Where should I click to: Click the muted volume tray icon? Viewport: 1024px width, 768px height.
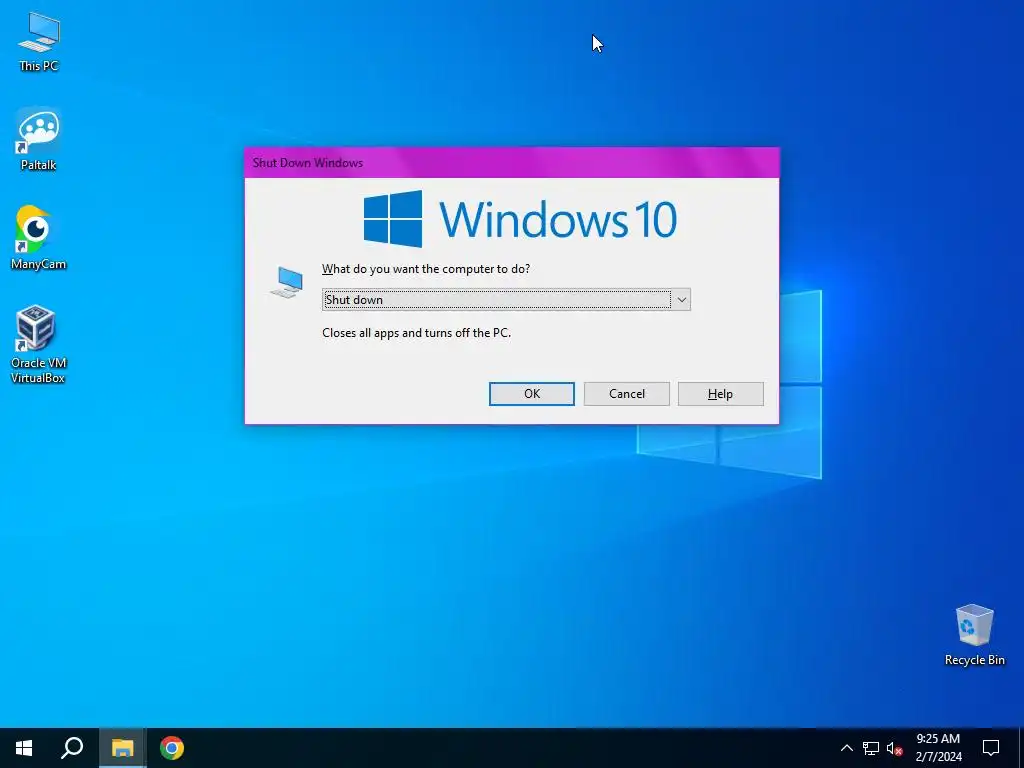pos(894,748)
